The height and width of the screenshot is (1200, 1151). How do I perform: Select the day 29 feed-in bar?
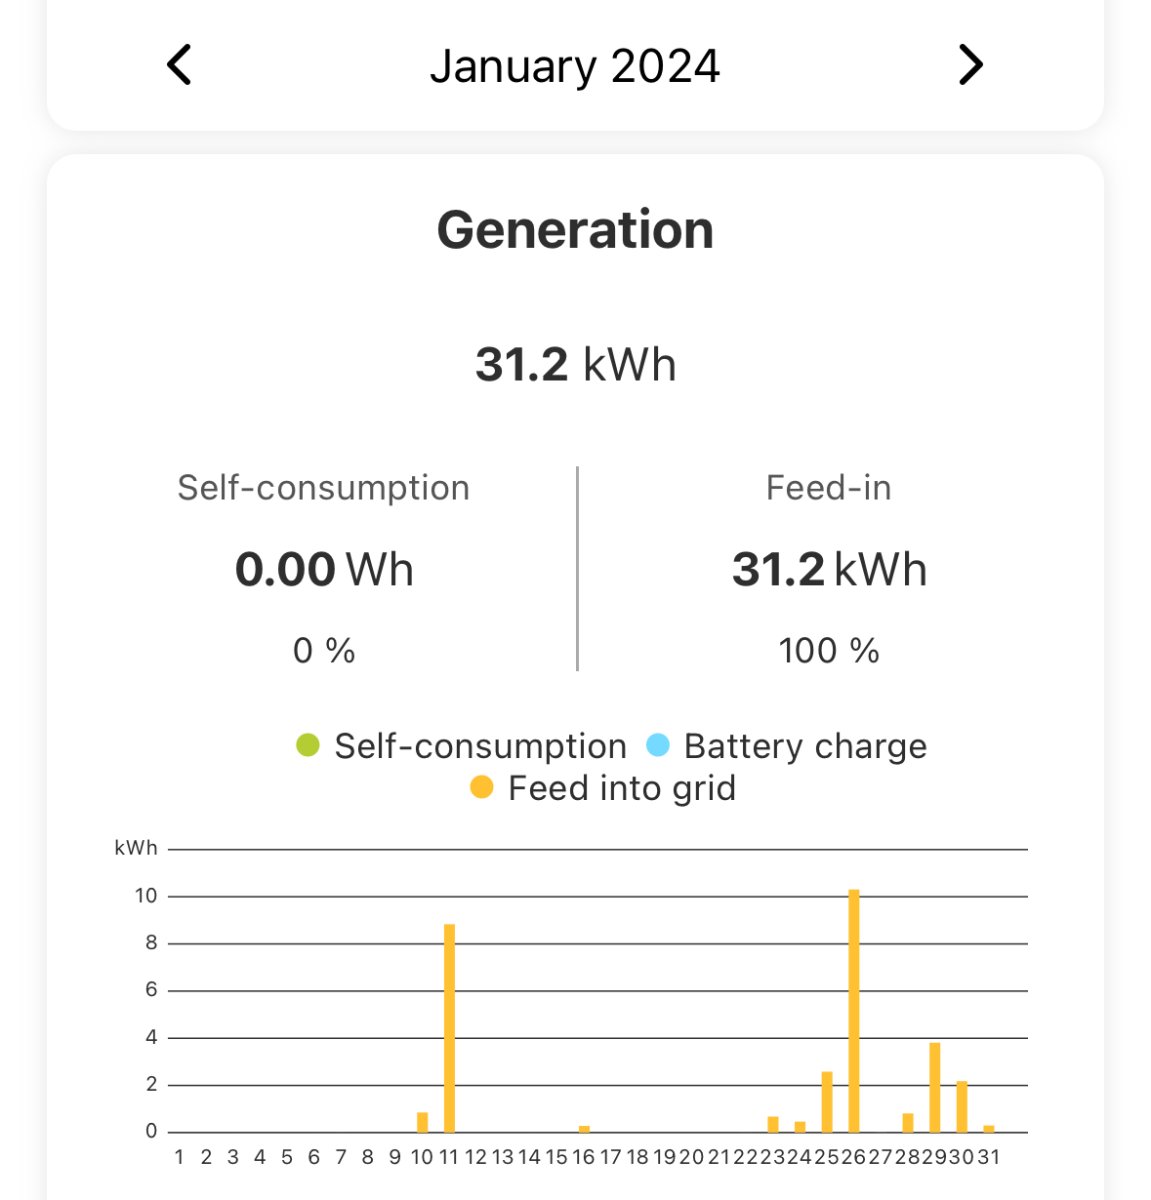click(935, 1087)
